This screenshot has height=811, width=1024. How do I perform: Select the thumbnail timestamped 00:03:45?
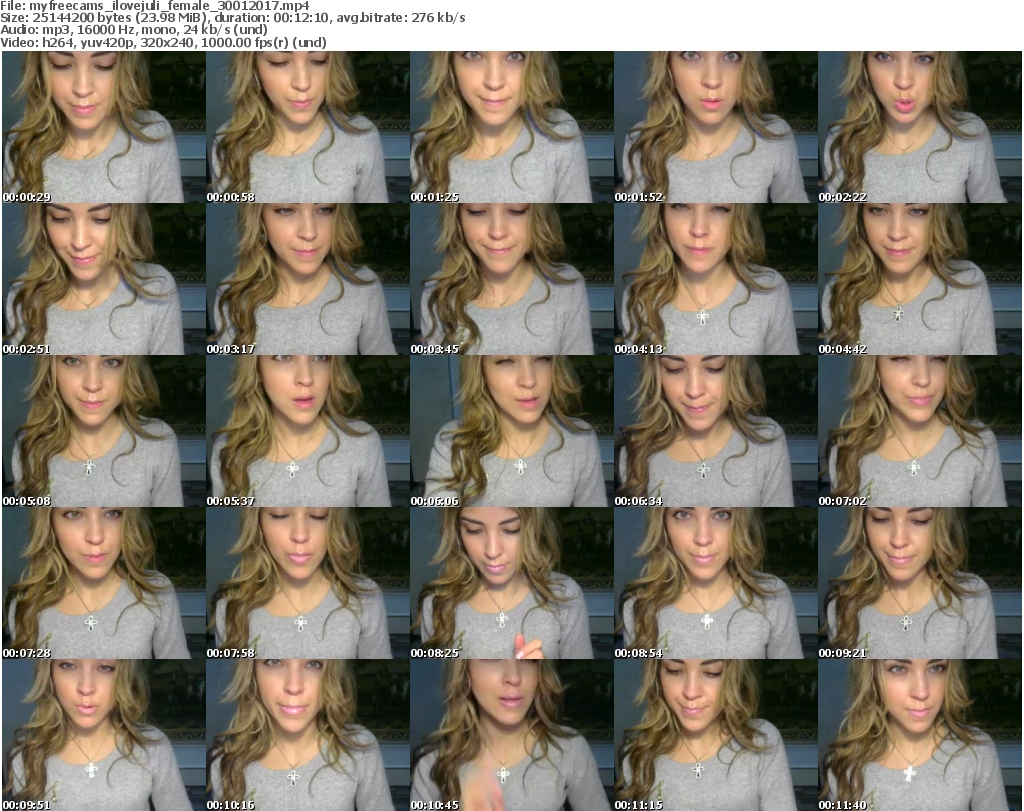[x=512, y=279]
